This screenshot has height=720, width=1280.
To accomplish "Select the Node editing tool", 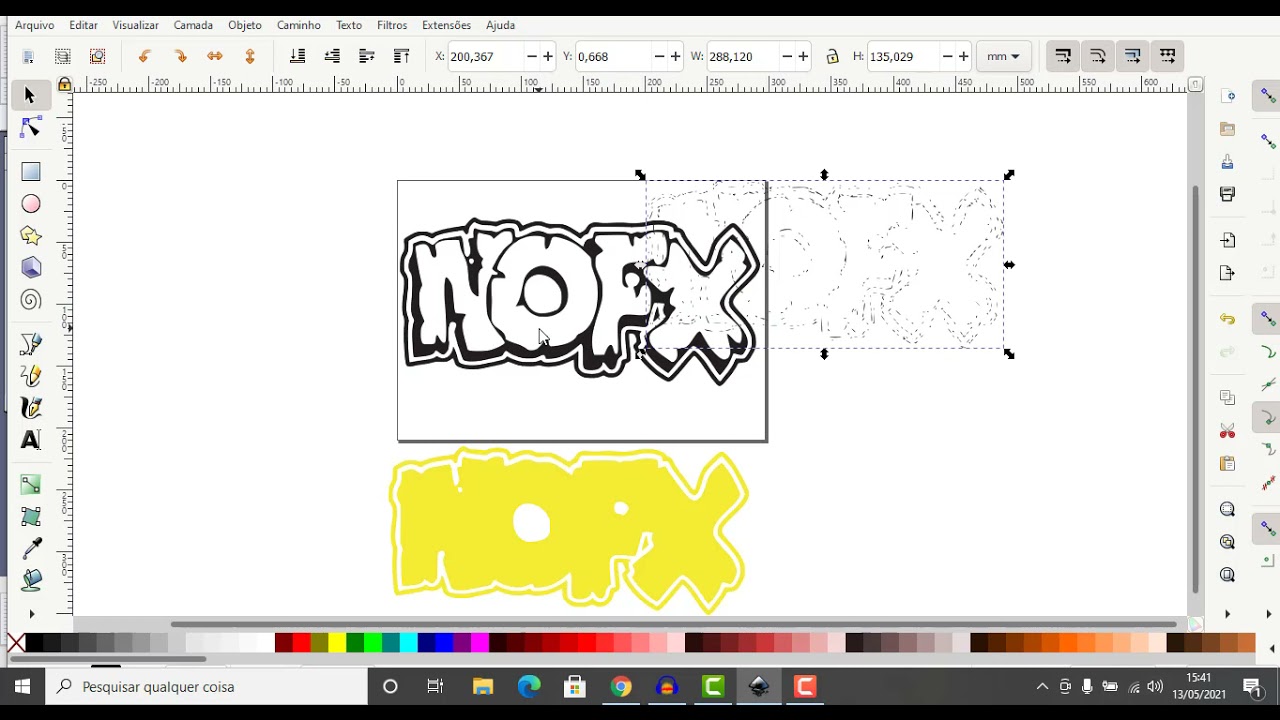I will pyautogui.click(x=30, y=127).
